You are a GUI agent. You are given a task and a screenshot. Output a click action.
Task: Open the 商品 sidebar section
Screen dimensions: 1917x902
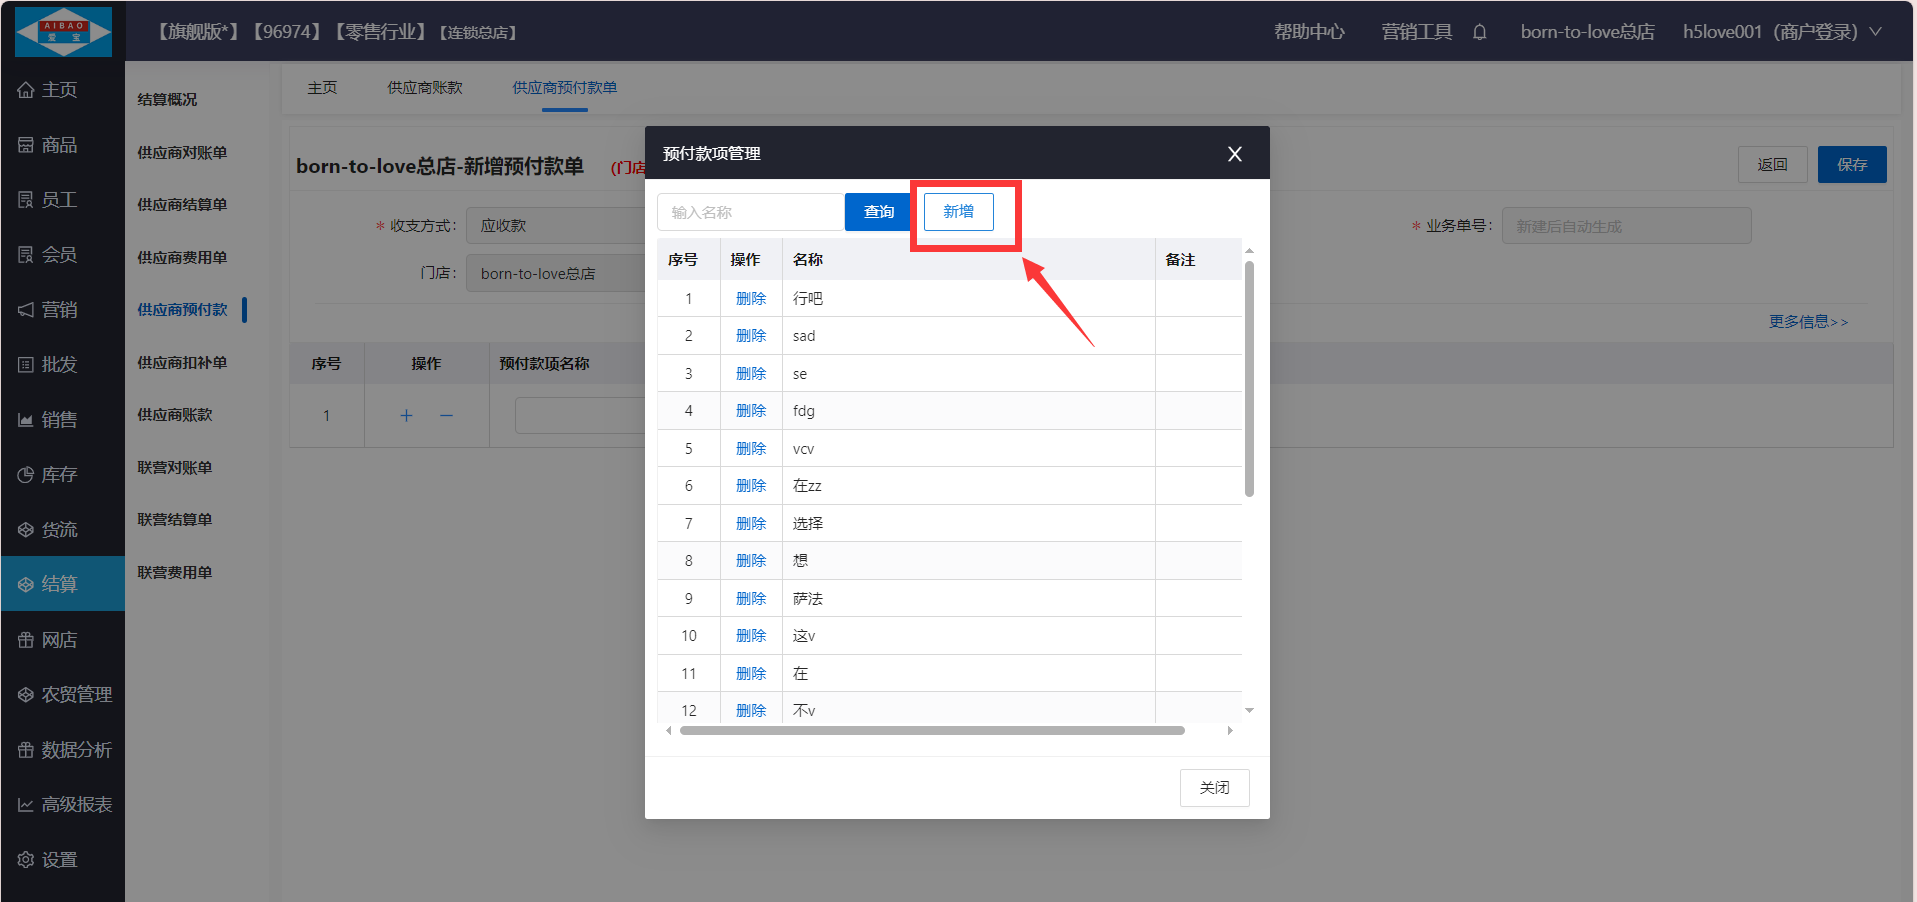[60, 145]
